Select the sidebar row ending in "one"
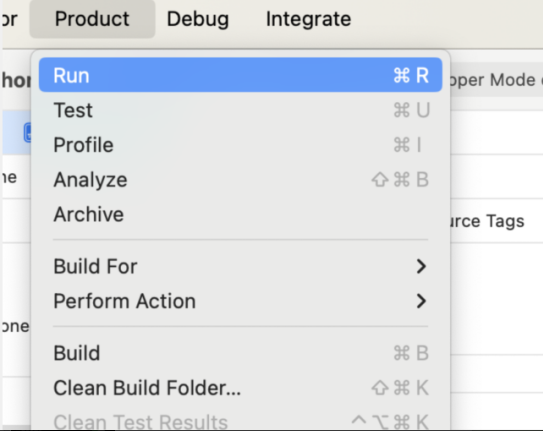 click(x=15, y=326)
